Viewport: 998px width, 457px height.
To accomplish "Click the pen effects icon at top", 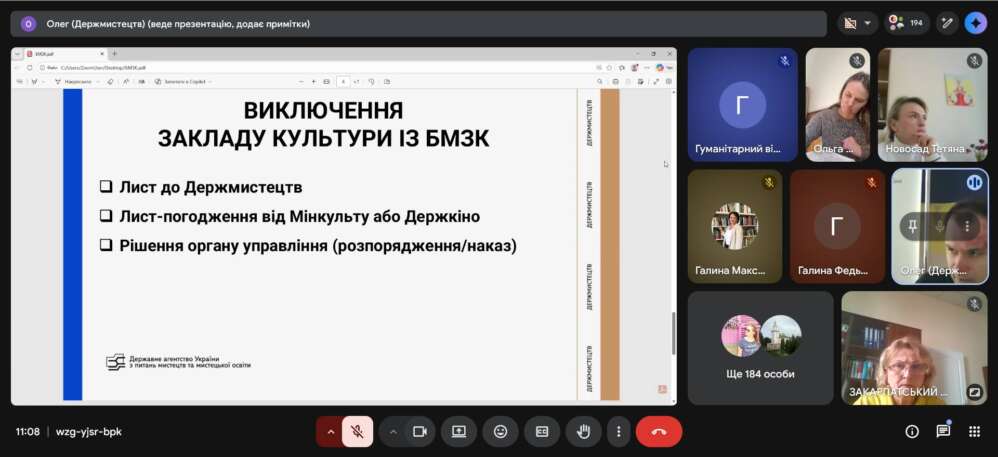I will pyautogui.click(x=946, y=23).
